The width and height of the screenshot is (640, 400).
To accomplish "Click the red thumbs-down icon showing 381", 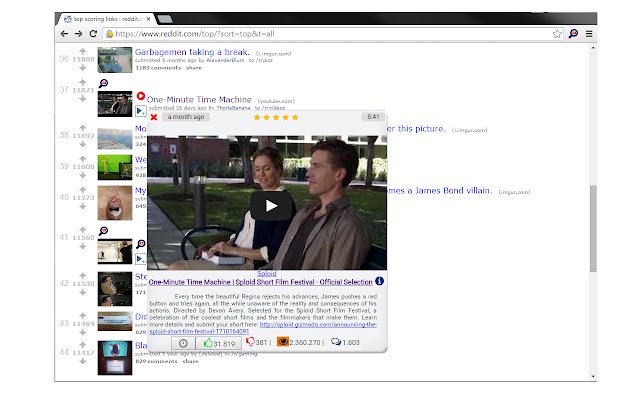I will [250, 342].
